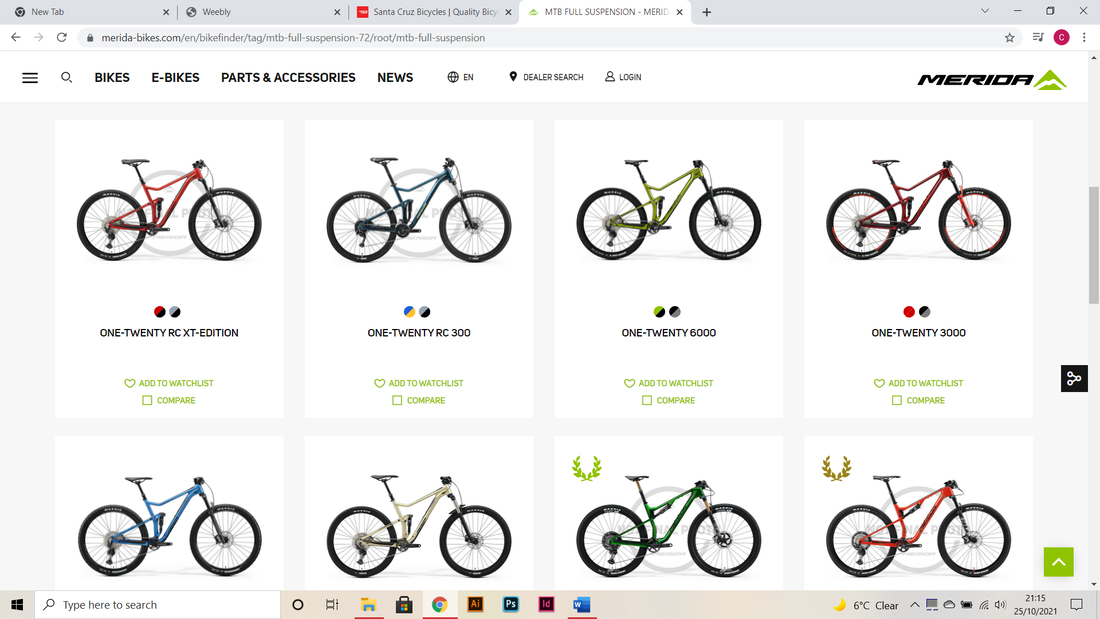The width and height of the screenshot is (1100, 619).
Task: Click the address bar URL
Action: [x=293, y=38]
